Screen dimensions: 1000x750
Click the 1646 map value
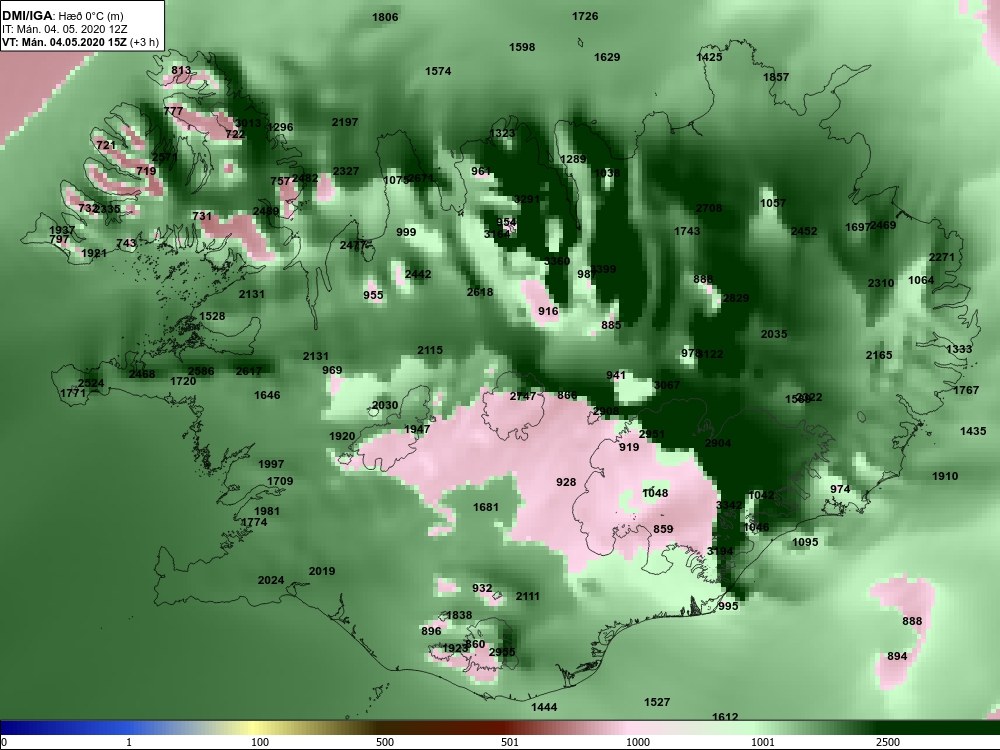pos(267,395)
